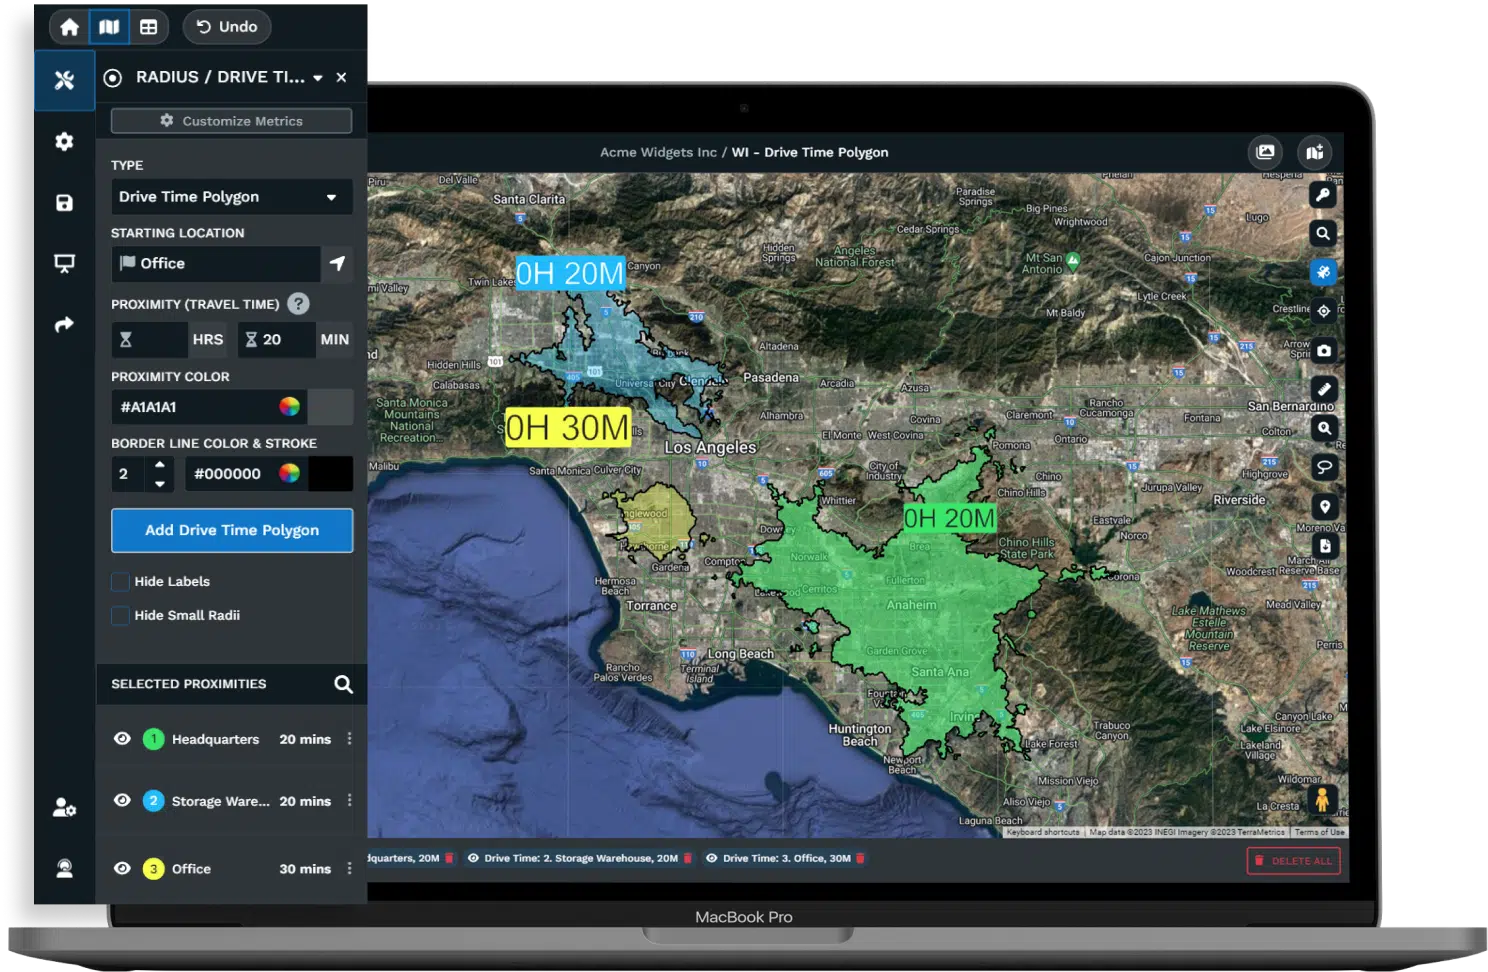Switch to the home view tab
Viewport: 1488px width, 972px height.
click(69, 27)
